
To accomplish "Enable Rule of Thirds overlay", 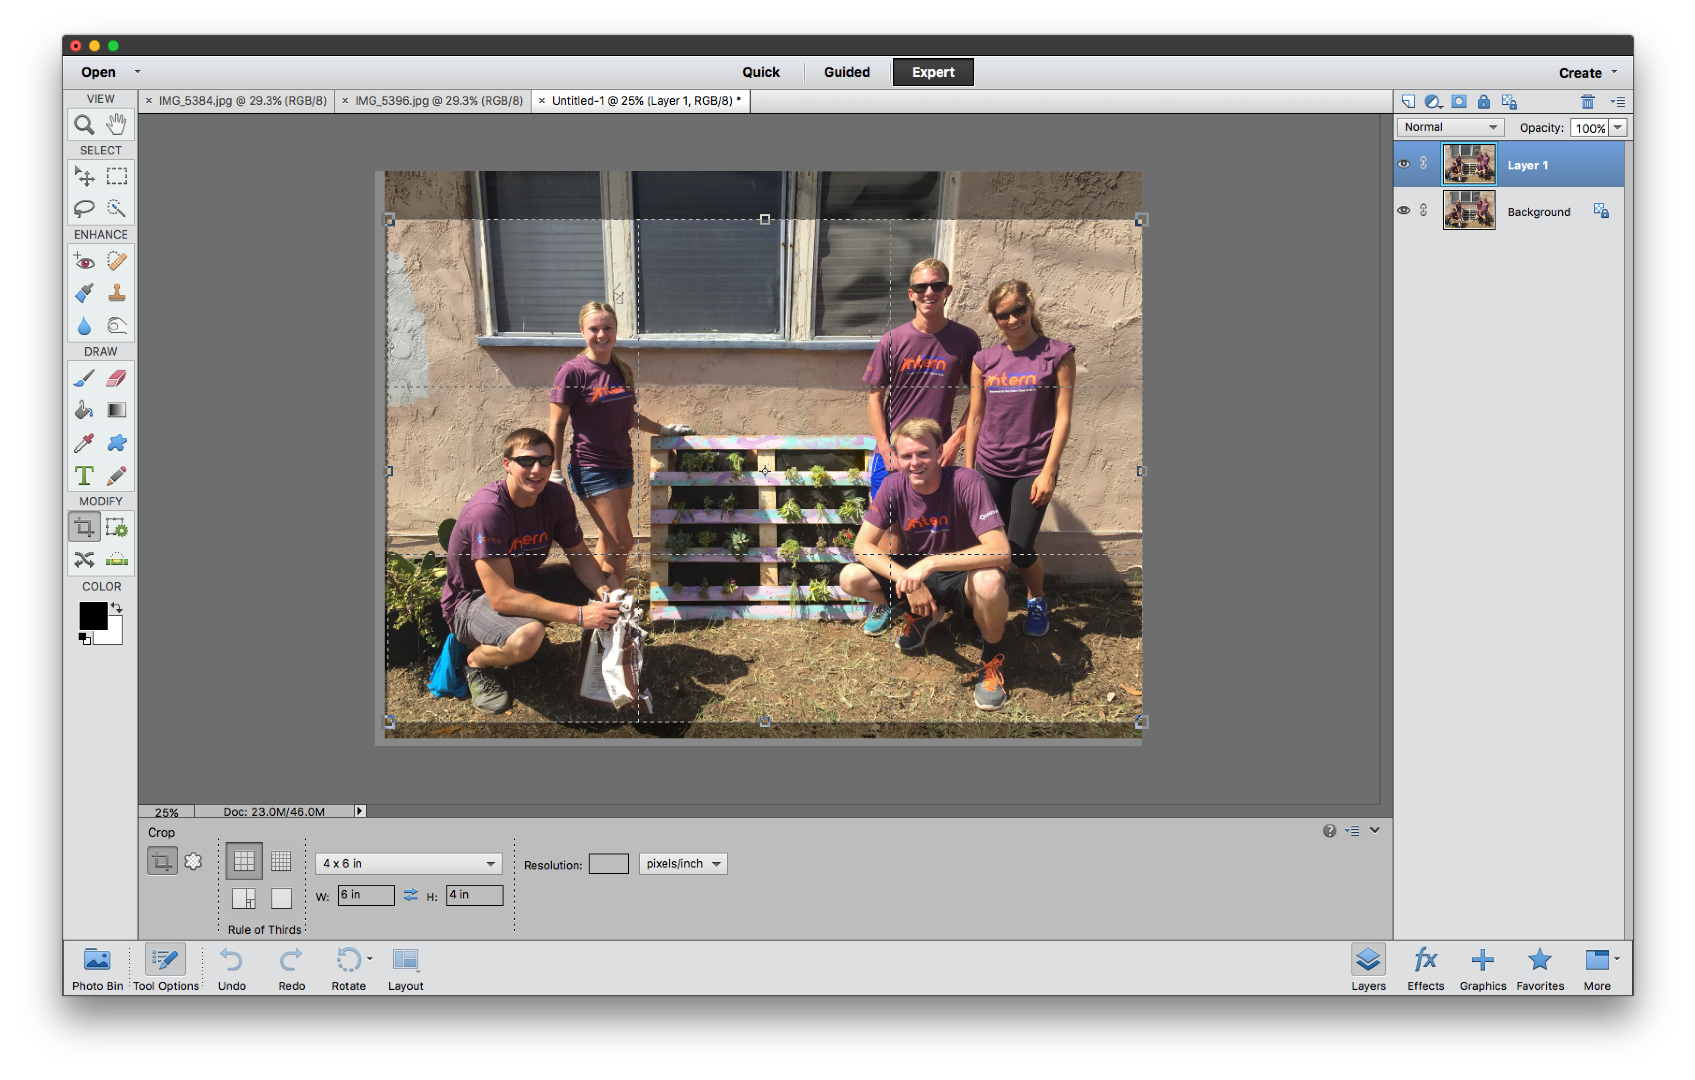I will (x=244, y=861).
